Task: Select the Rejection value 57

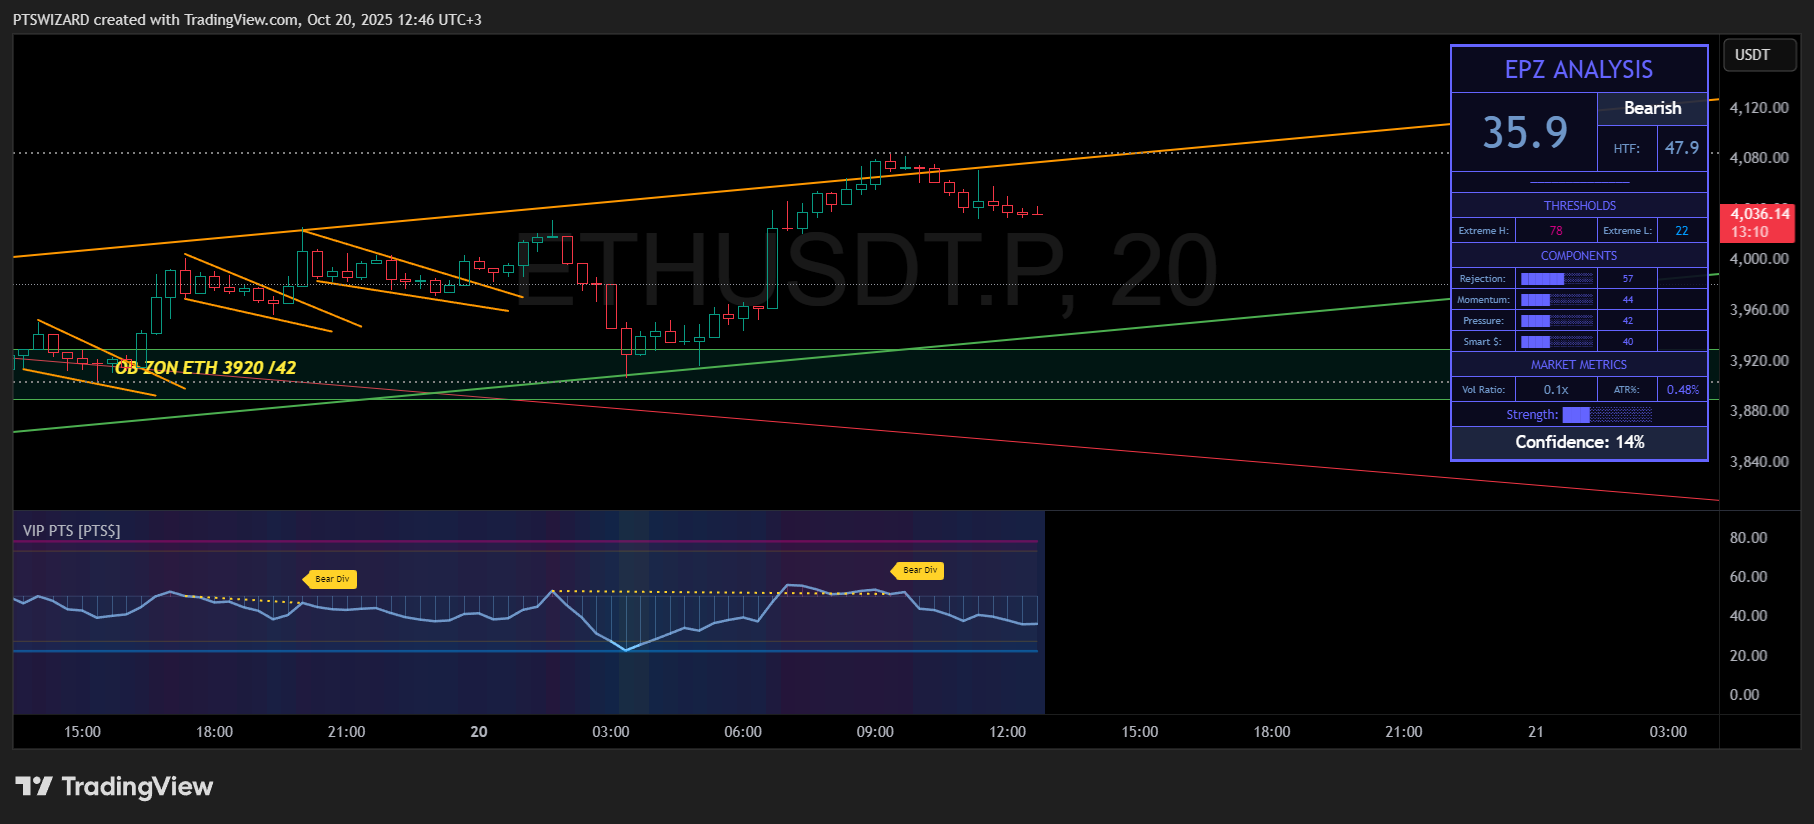Action: tap(1628, 279)
